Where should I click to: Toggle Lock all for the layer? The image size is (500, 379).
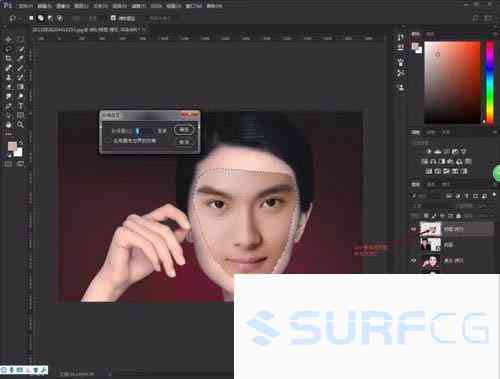coord(459,216)
